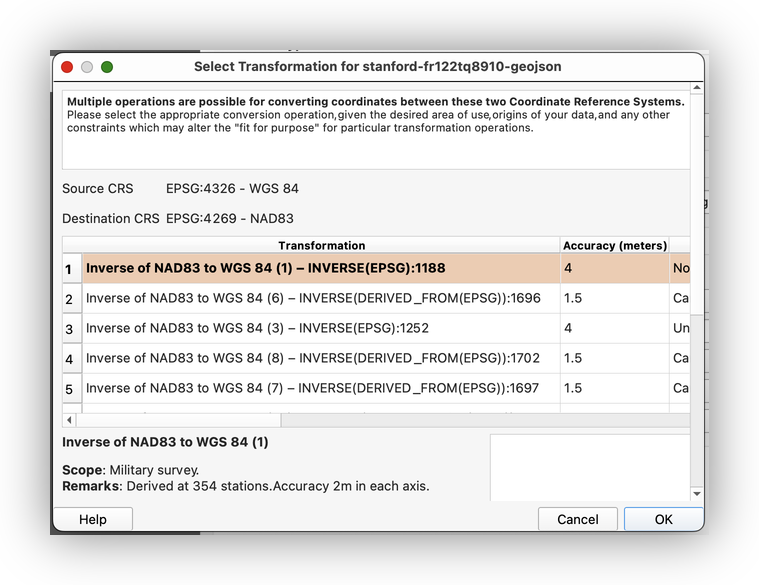Minimize the transformation dialog window
This screenshot has width=759, height=585.
(87, 67)
